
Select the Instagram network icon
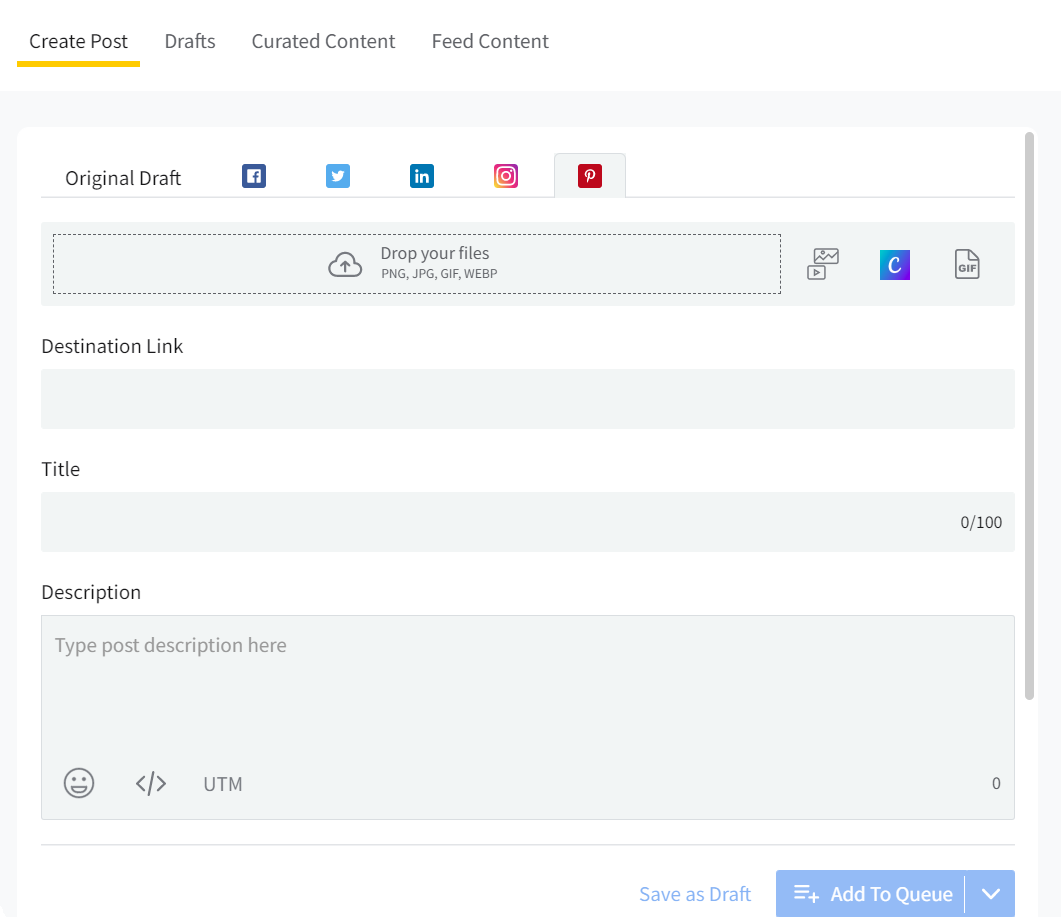tap(505, 175)
